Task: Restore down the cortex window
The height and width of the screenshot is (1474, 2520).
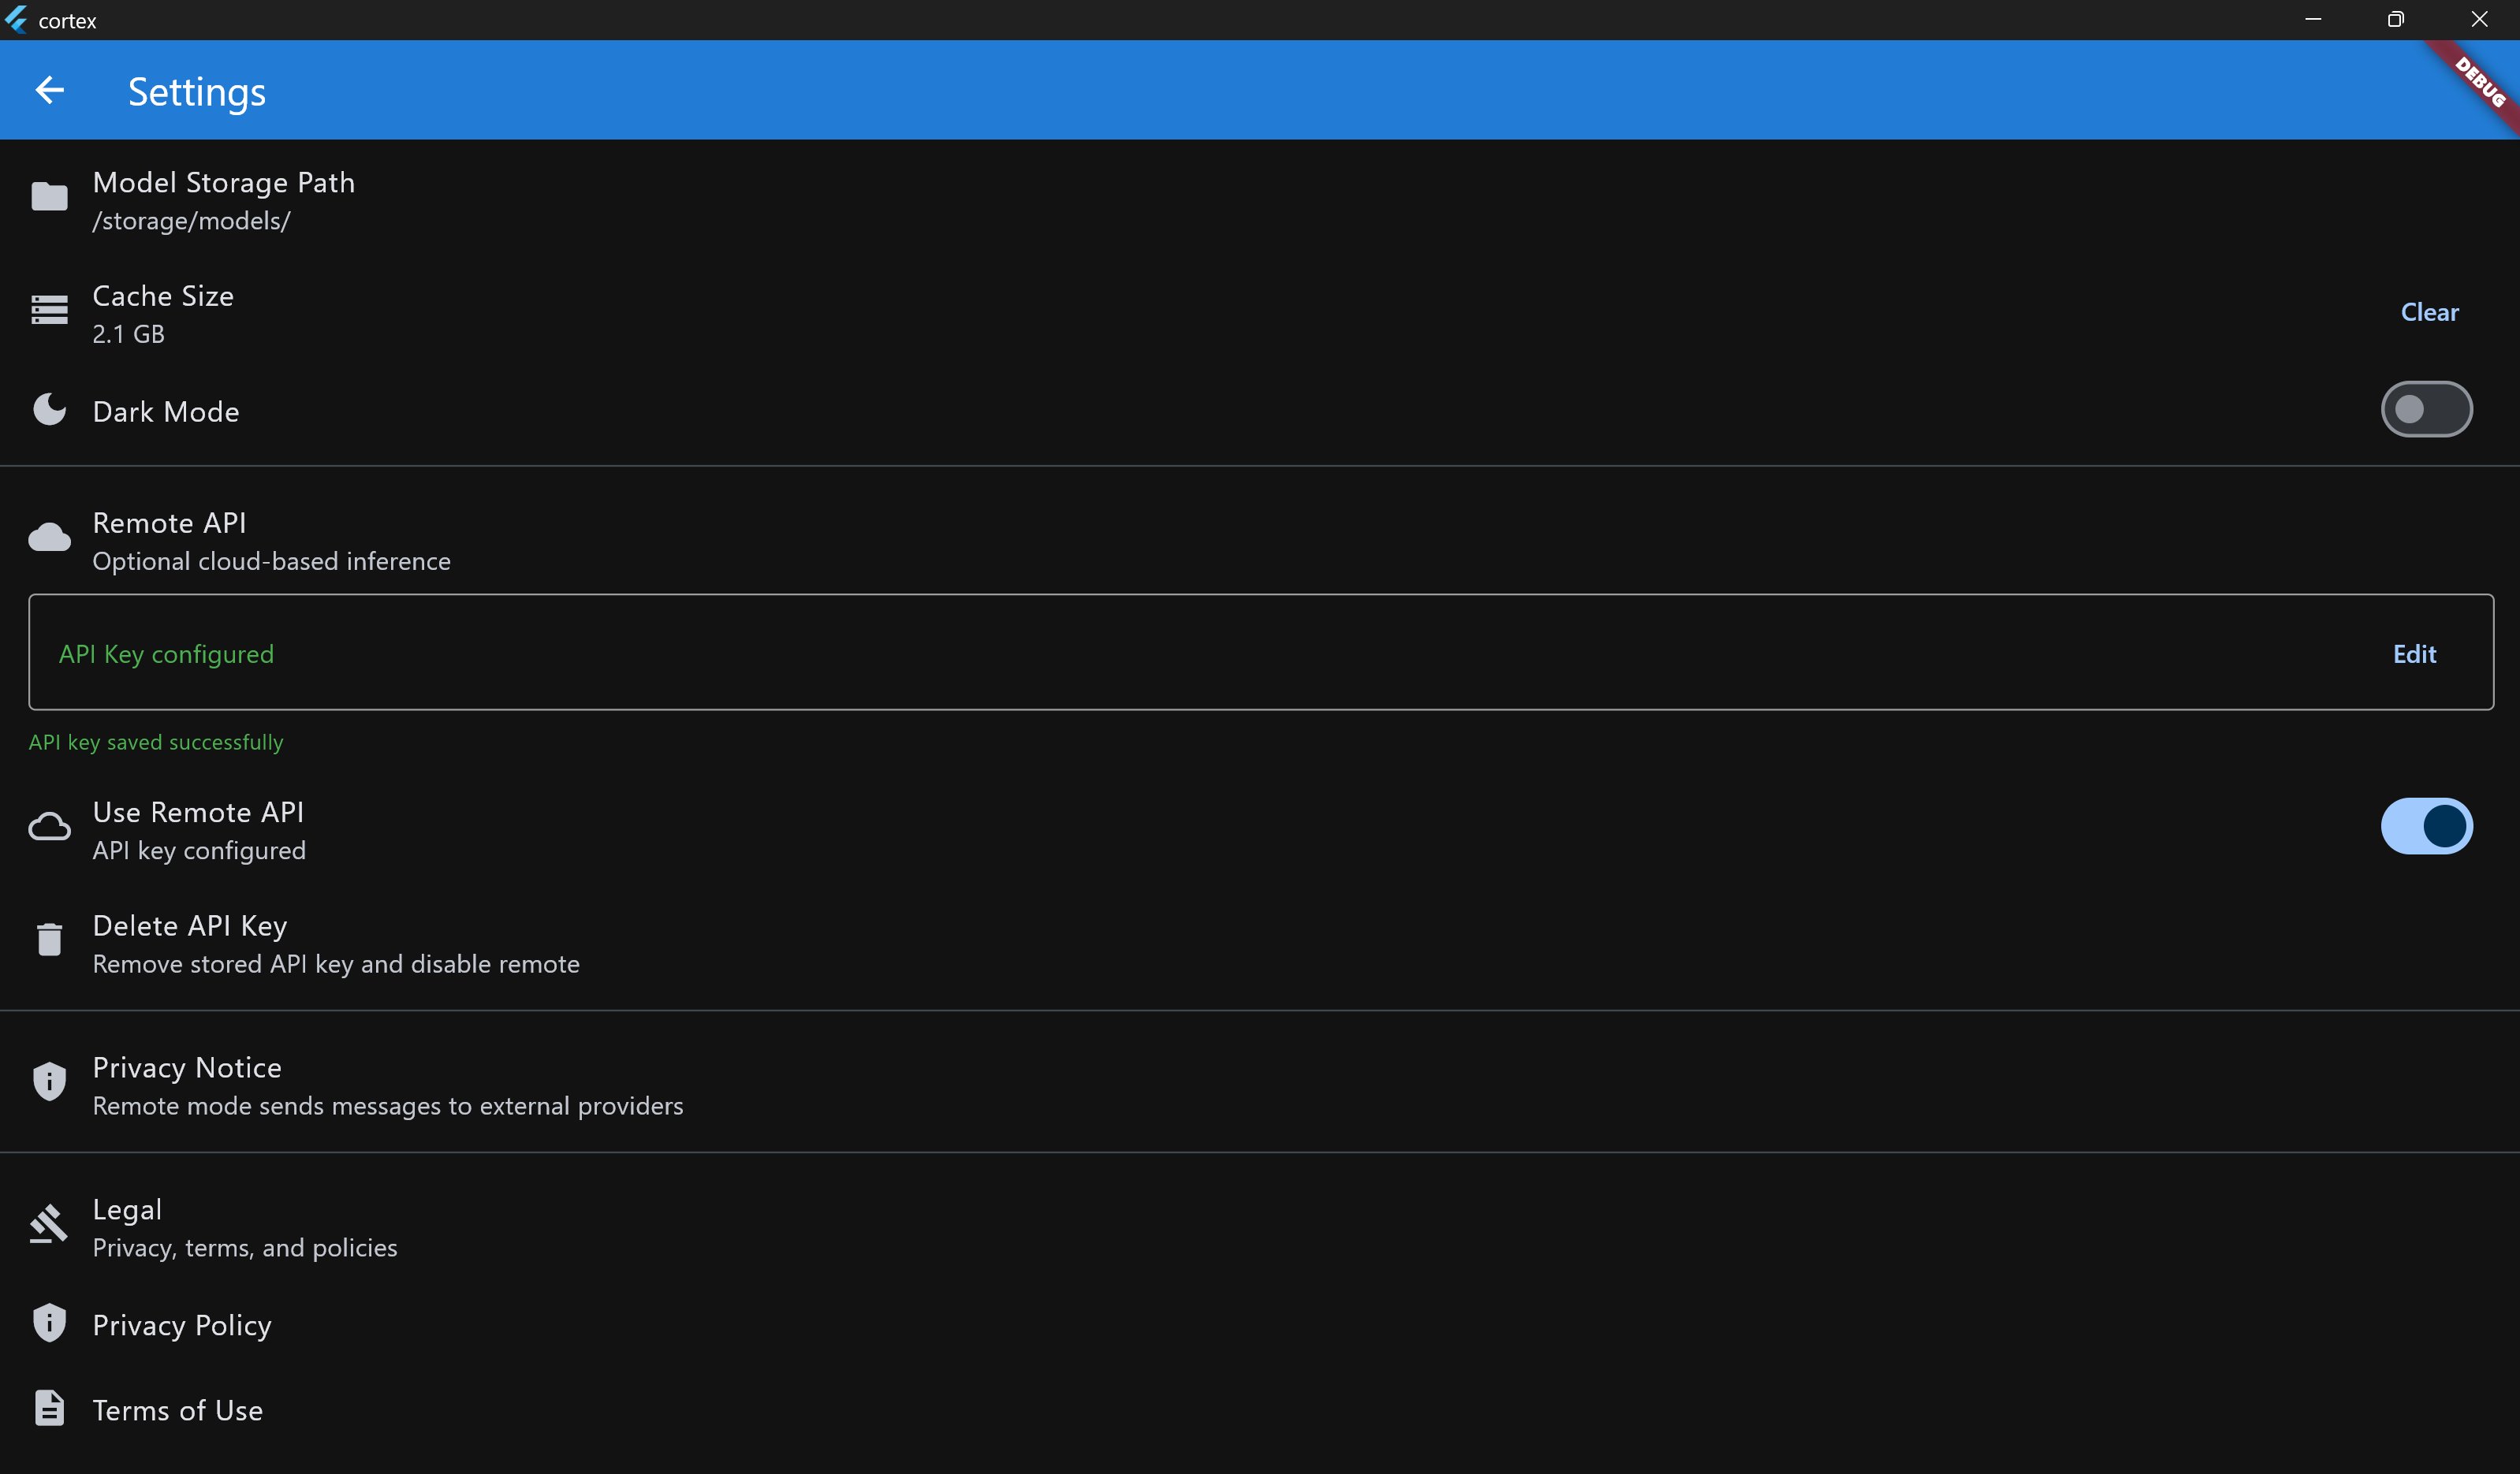Action: pyautogui.click(x=2395, y=20)
